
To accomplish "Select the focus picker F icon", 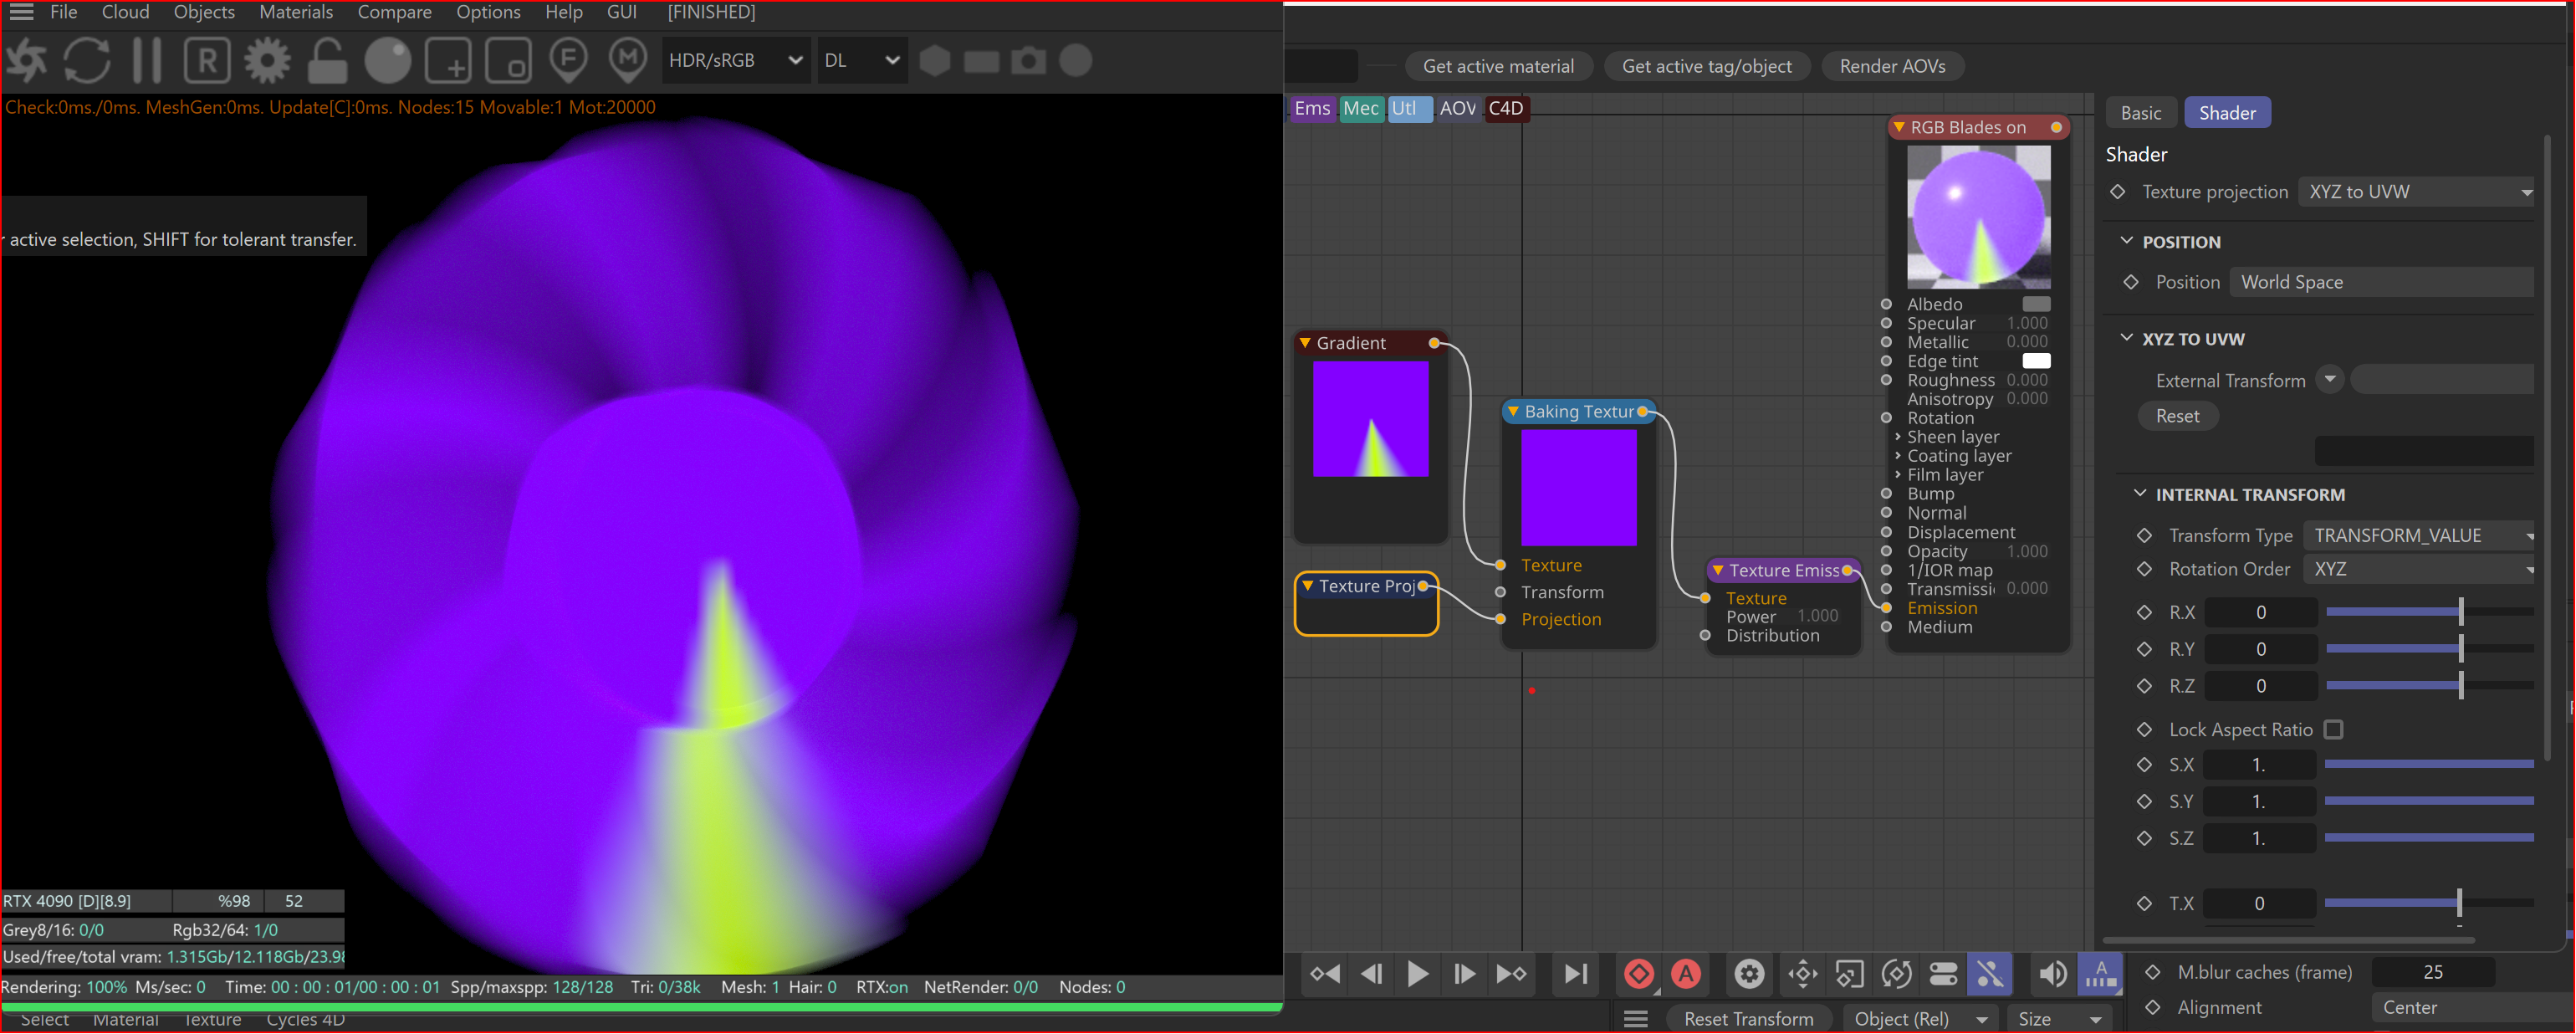I will (x=568, y=61).
